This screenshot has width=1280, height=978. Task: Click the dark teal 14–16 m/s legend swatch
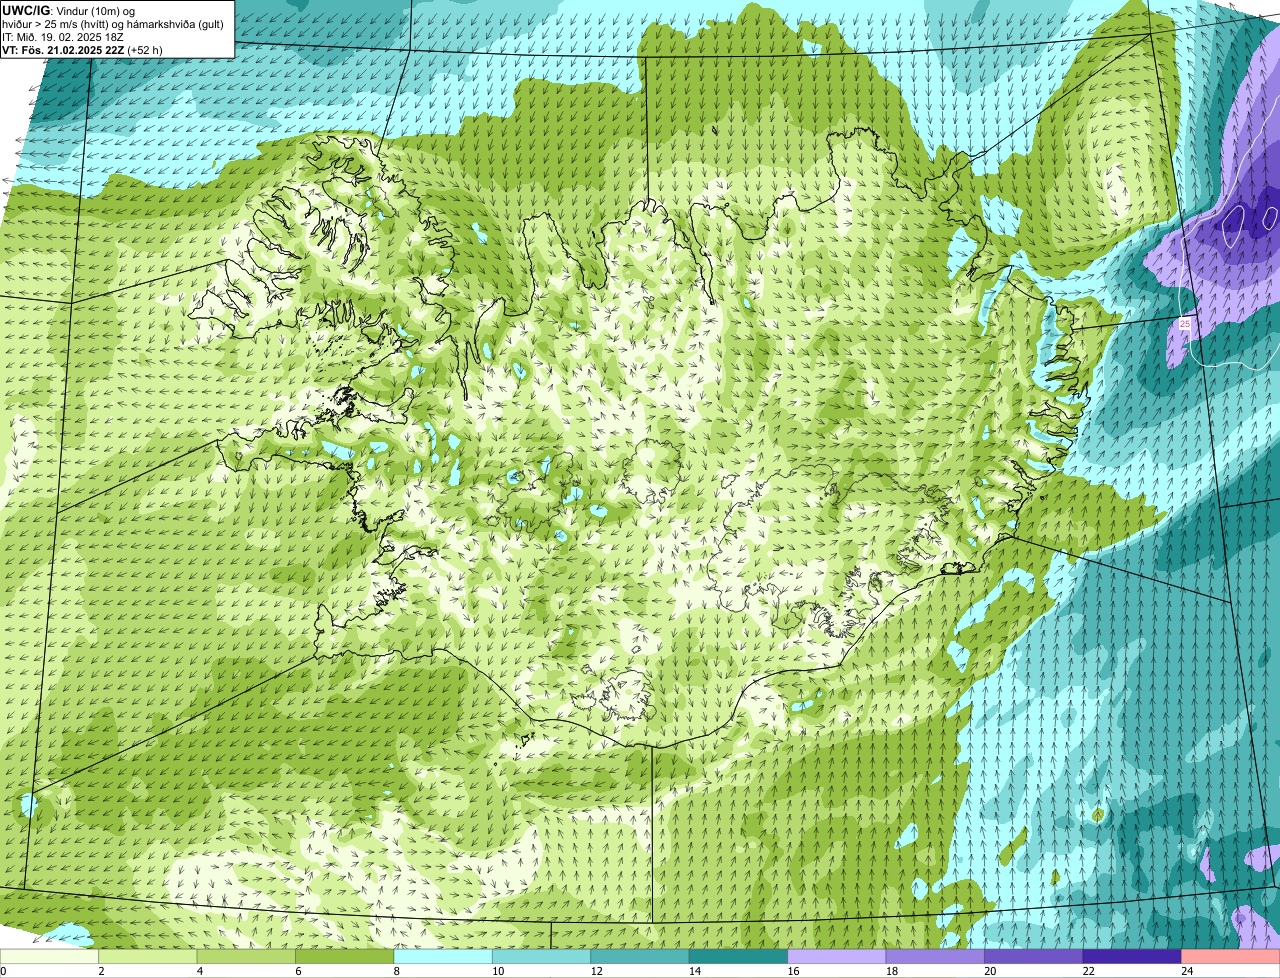tap(739, 956)
